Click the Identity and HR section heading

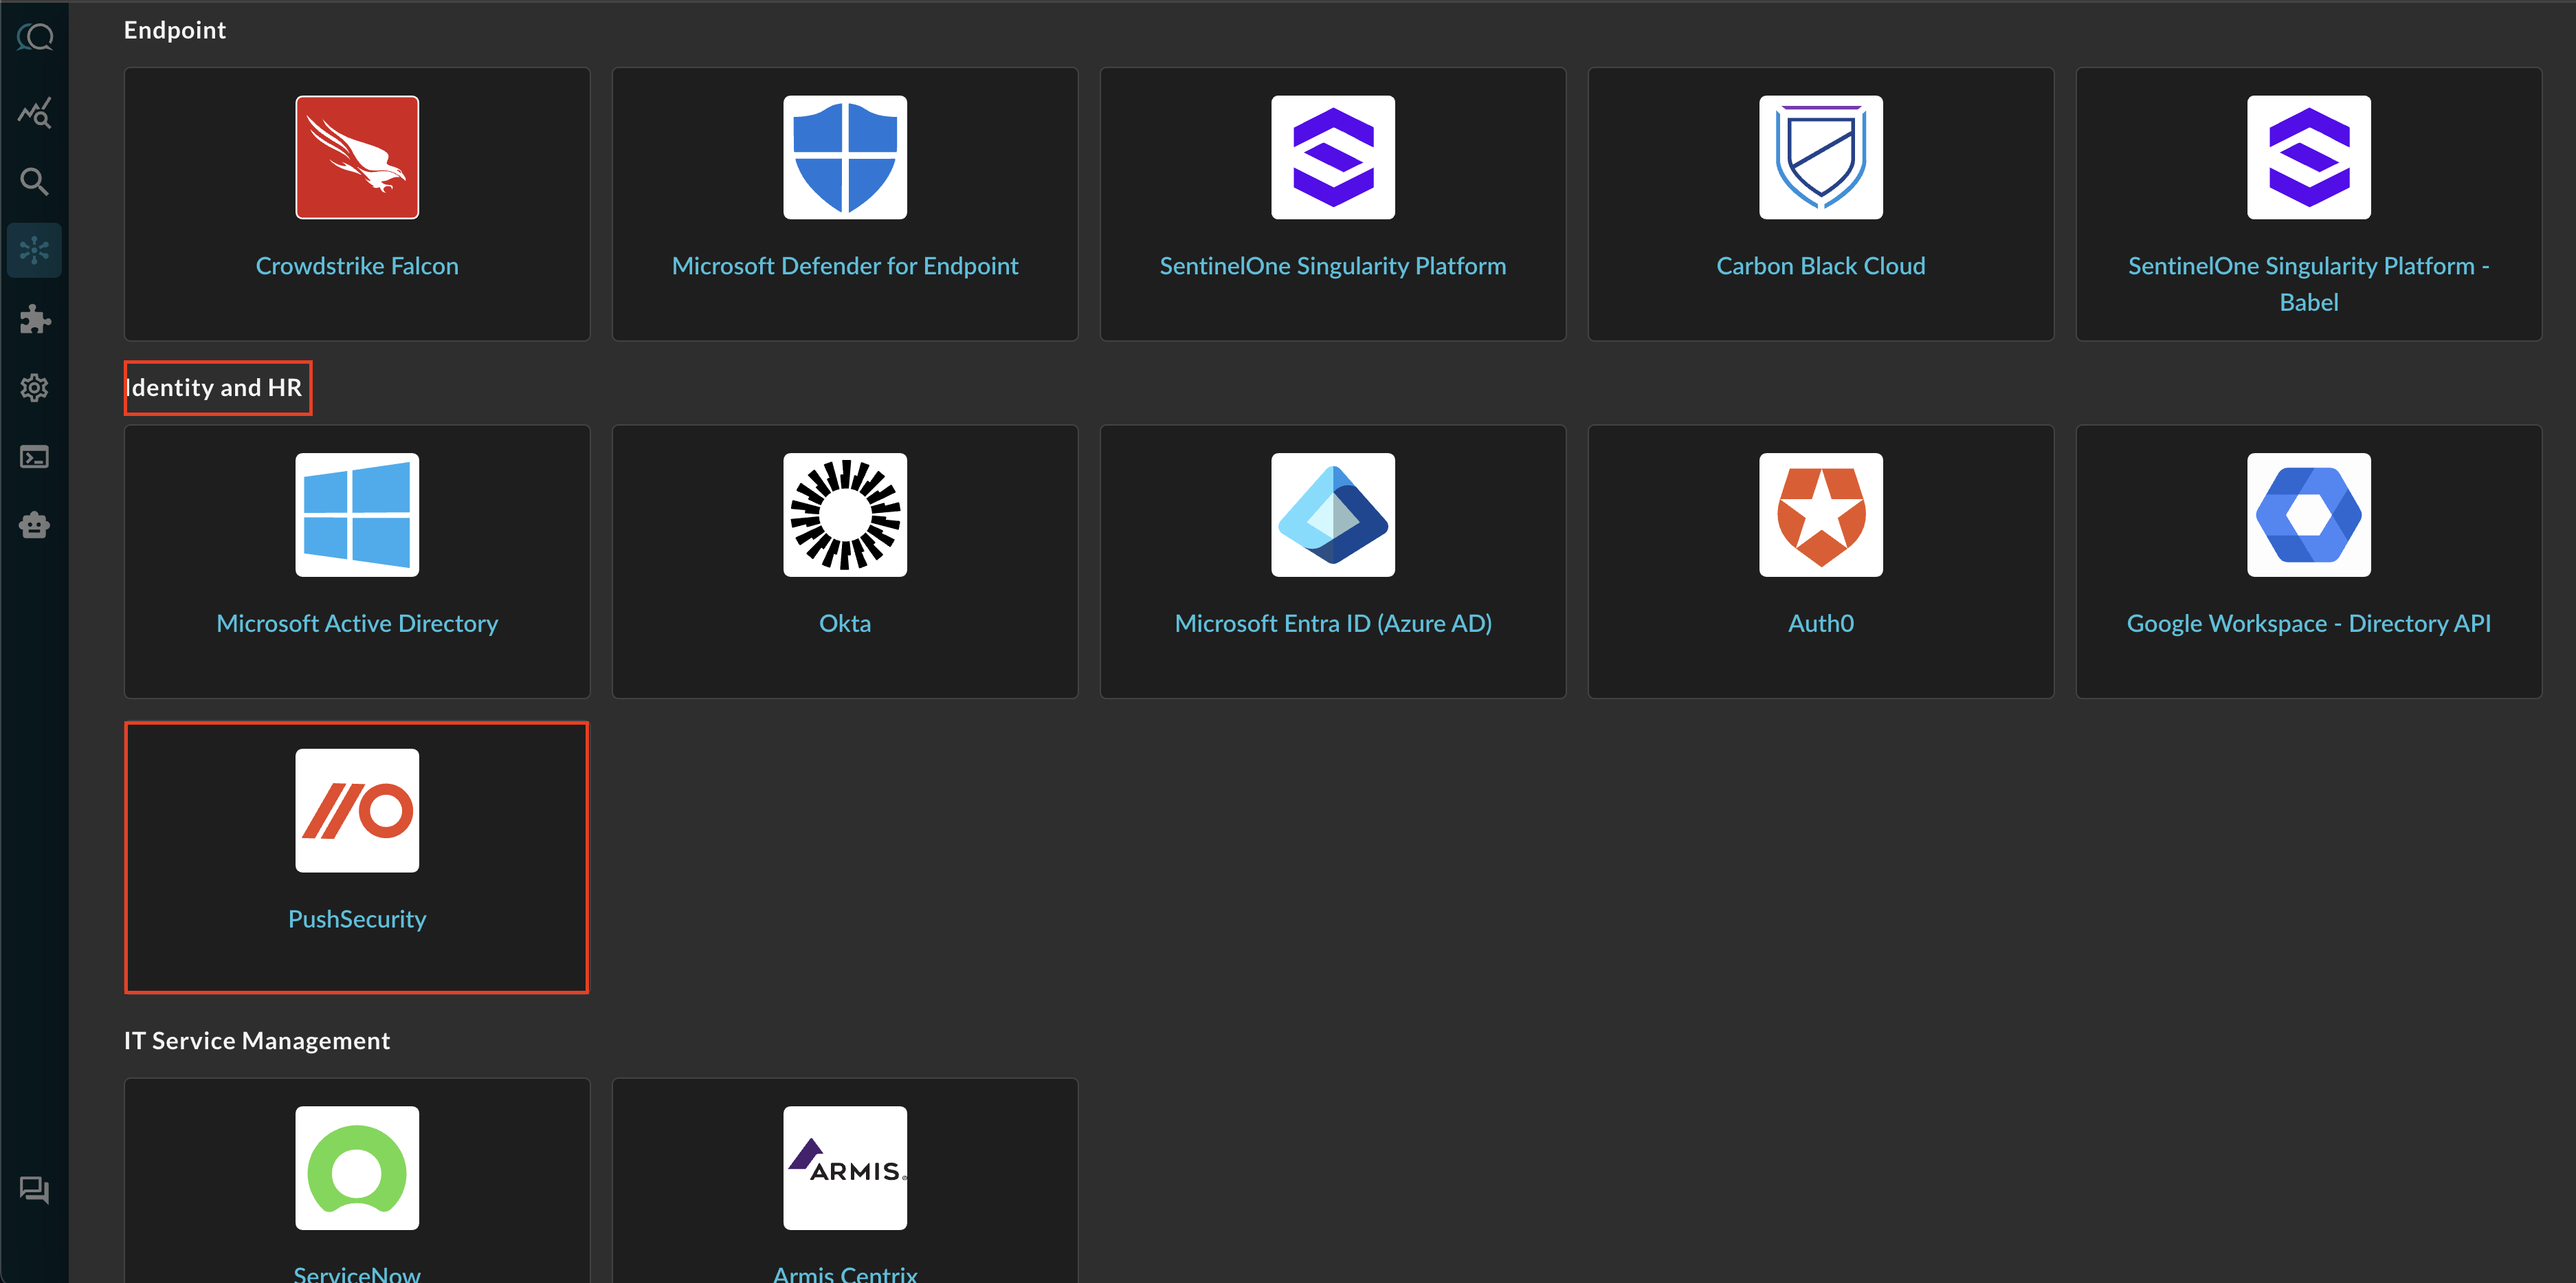pos(214,388)
